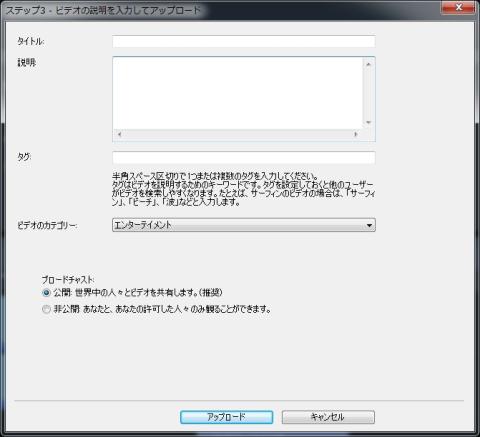This screenshot has width=480, height=437.
Task: Close the ステップ3 upload dialog
Action: click(459, 7)
